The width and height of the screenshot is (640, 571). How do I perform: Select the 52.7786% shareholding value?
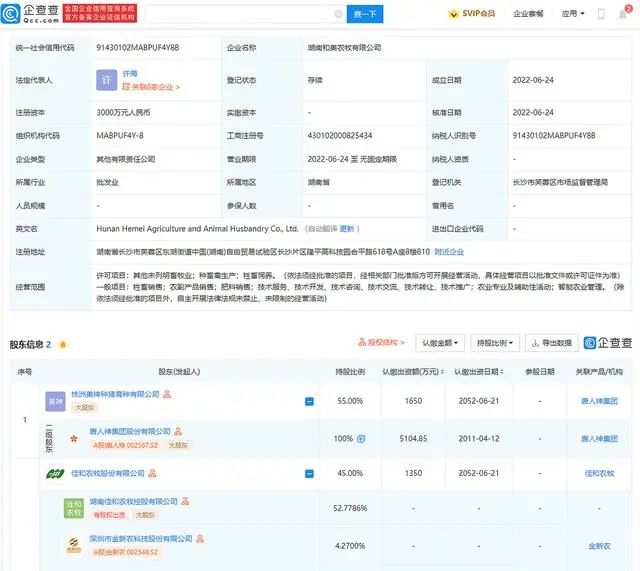click(350, 508)
